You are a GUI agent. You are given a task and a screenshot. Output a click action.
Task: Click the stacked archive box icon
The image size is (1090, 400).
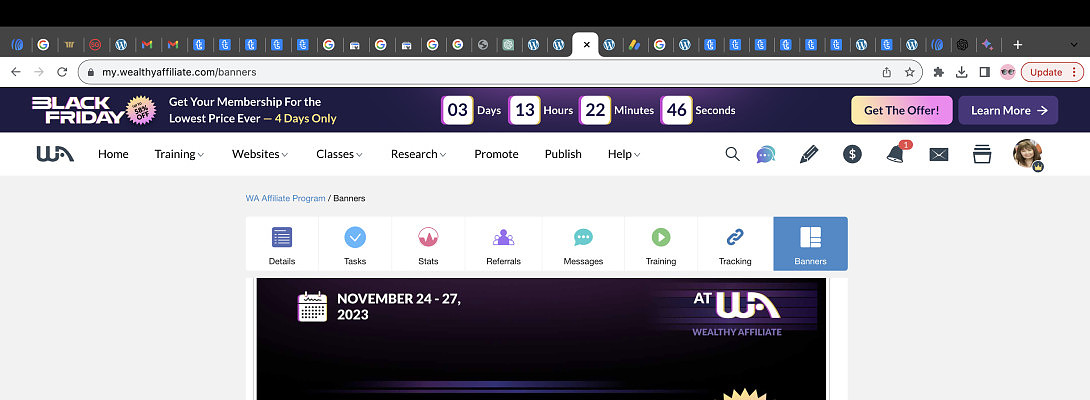[x=982, y=154]
